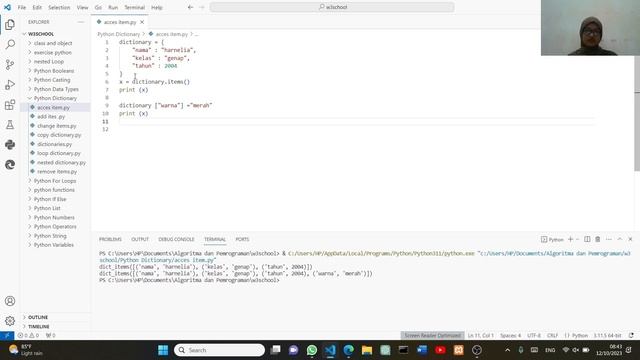Open the Python extension sidebar icon
This screenshot has width=640, height=360.
tap(10, 144)
